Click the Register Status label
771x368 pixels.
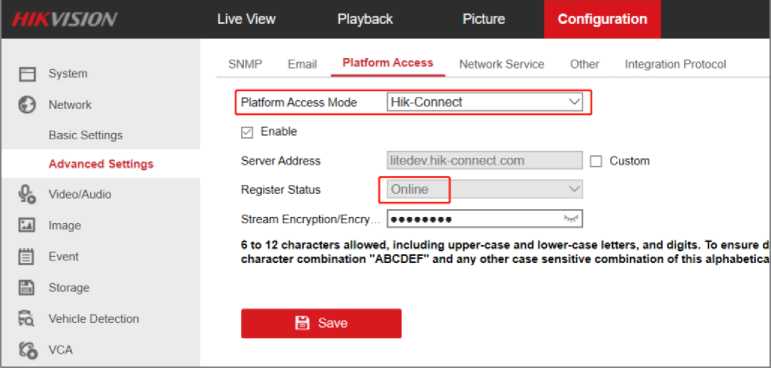point(280,190)
